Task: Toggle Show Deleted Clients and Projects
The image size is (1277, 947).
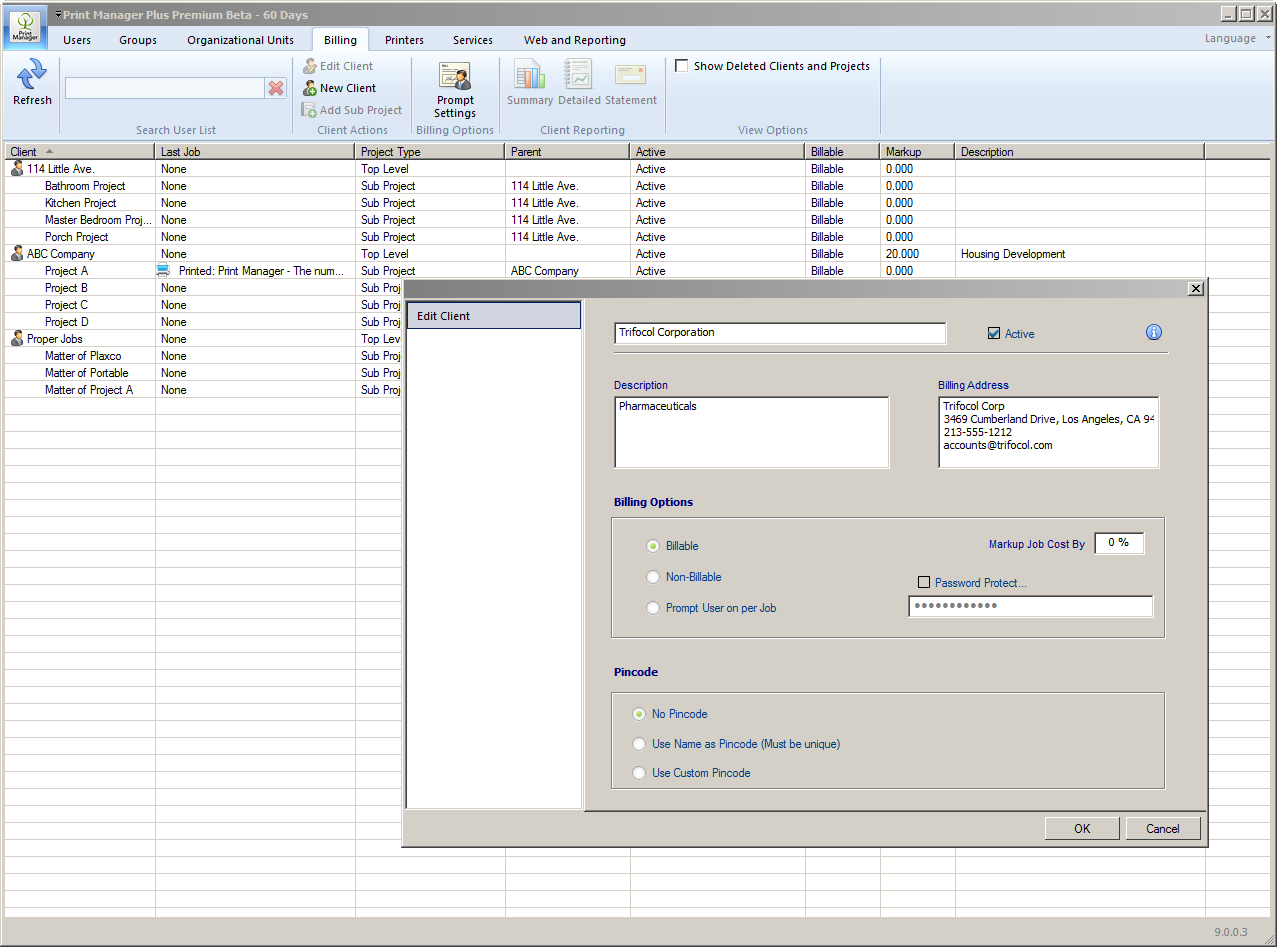Action: (x=682, y=66)
